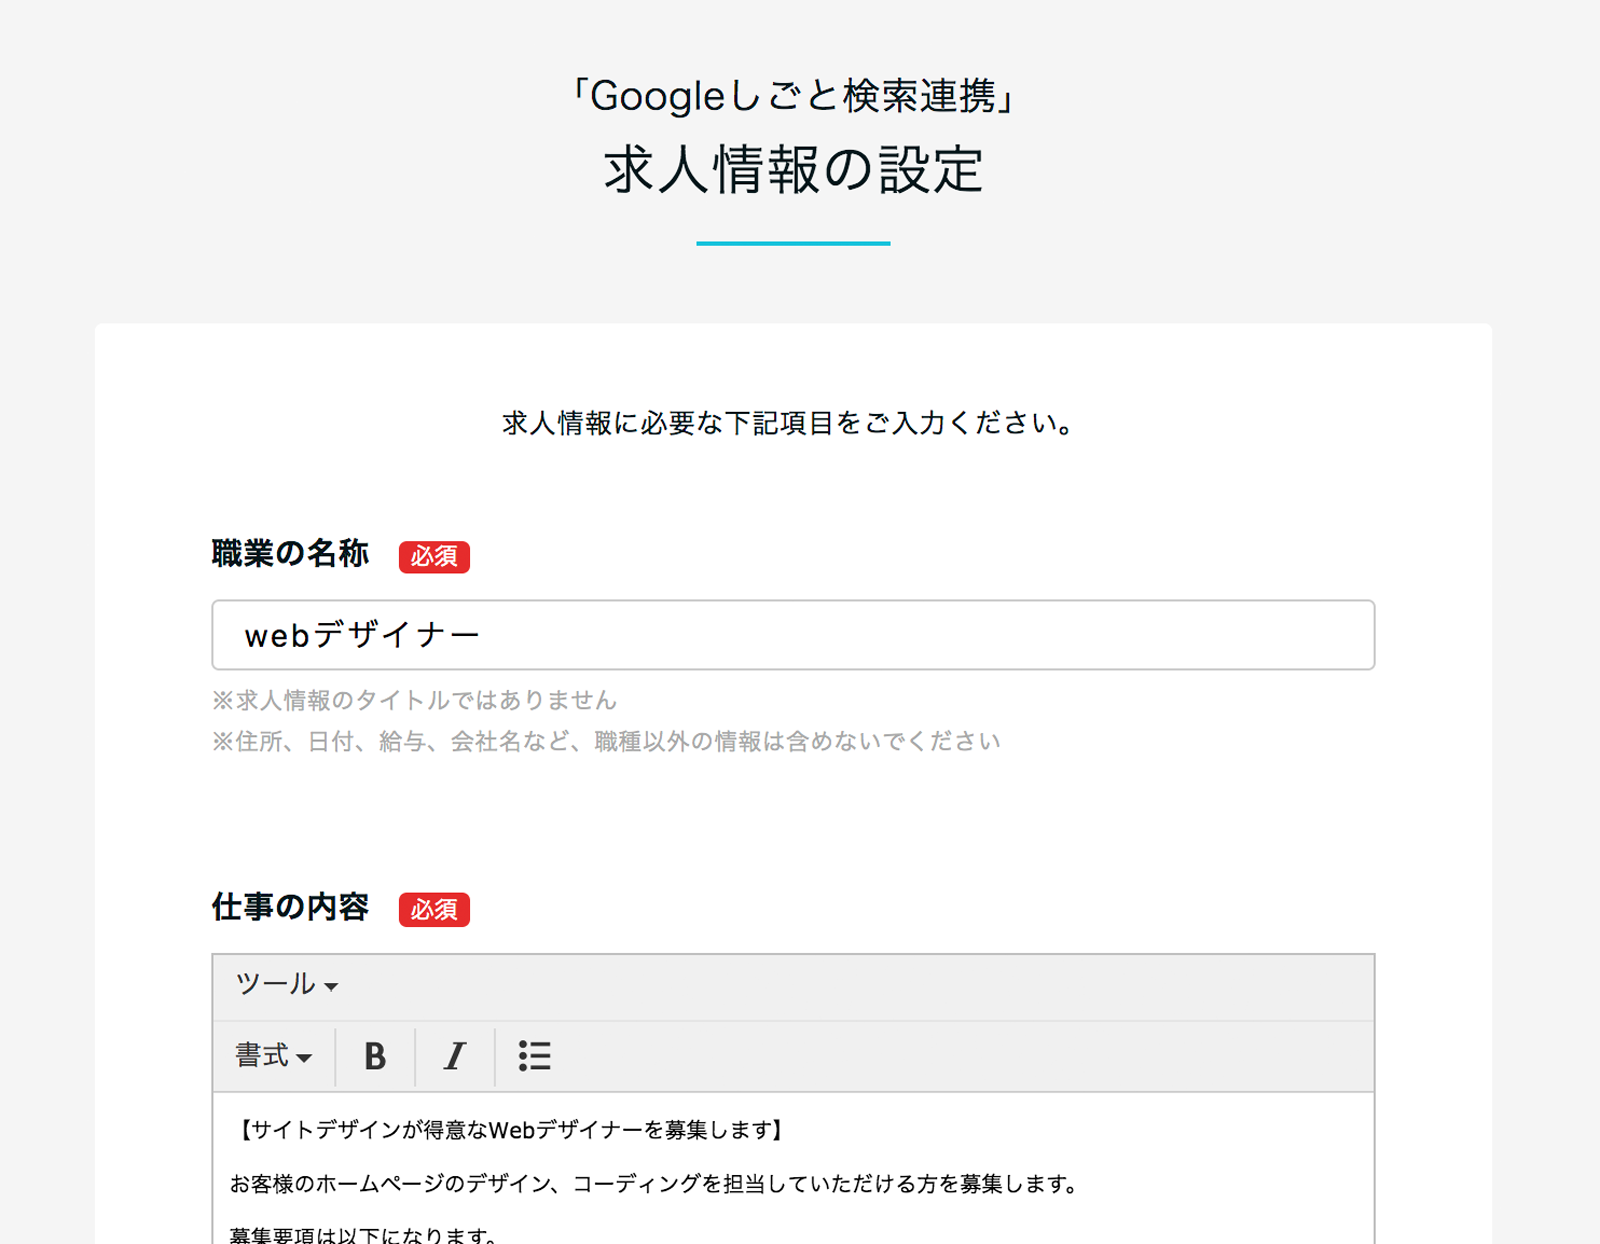Viewport: 1600px width, 1244px height.
Task: Click the editor line starting with お客様のホームページ
Action: 656,1184
